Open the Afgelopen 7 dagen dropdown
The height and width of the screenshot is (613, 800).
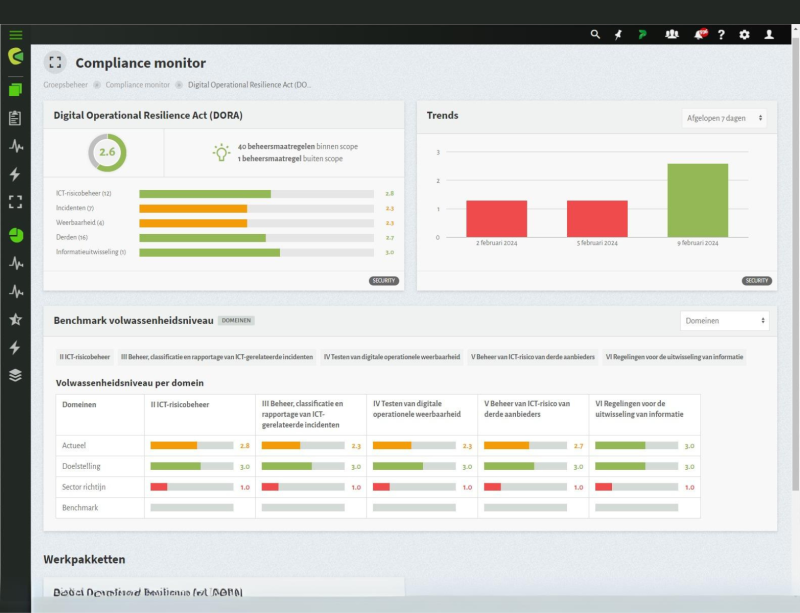tap(724, 118)
